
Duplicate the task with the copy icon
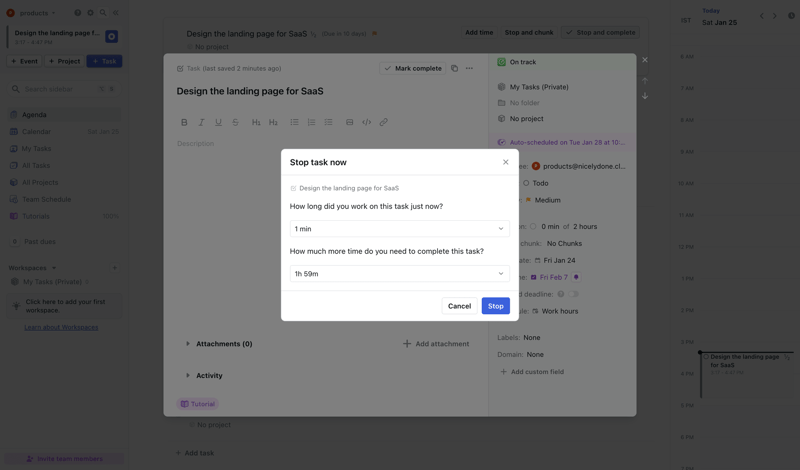coord(454,68)
